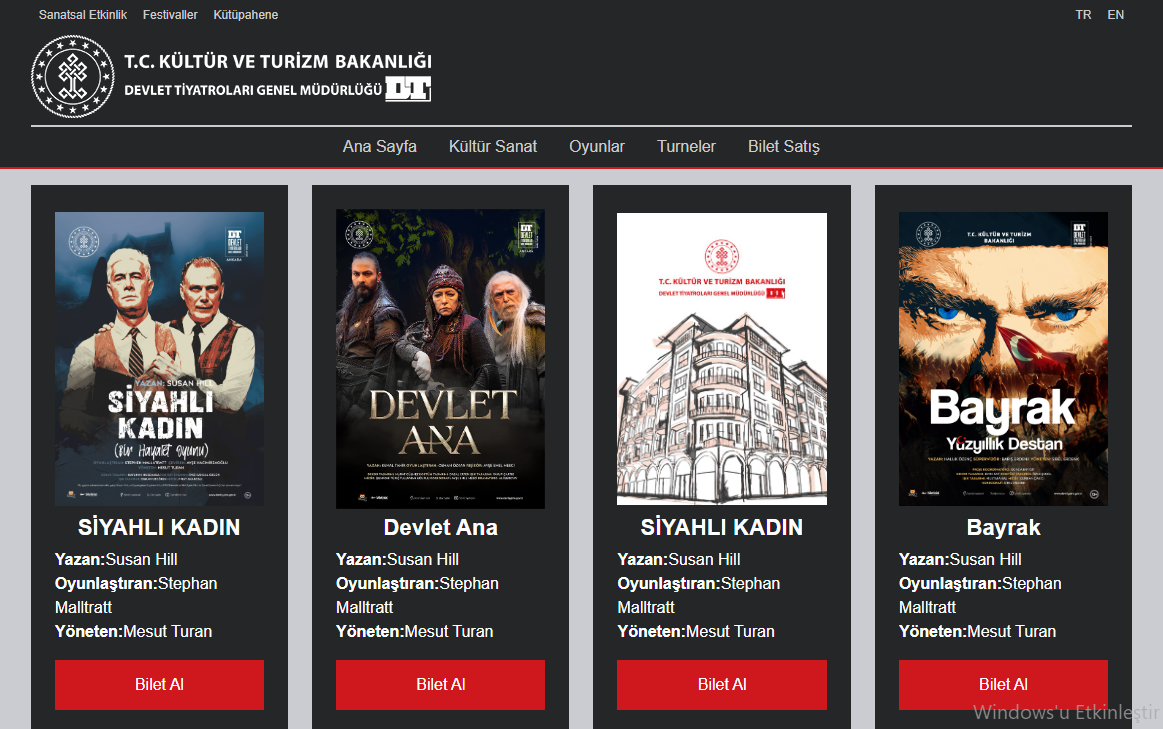Open the Kültür Sanat menu item
1163x729 pixels.
(x=493, y=146)
